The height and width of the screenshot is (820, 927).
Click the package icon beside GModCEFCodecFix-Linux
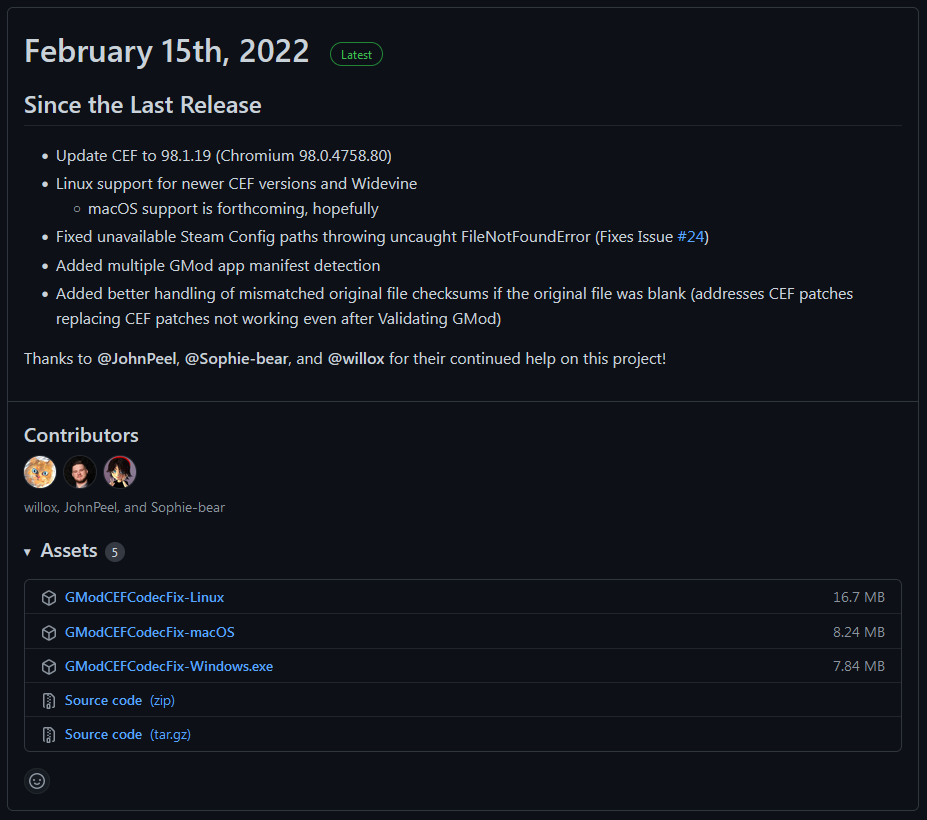pos(49,598)
